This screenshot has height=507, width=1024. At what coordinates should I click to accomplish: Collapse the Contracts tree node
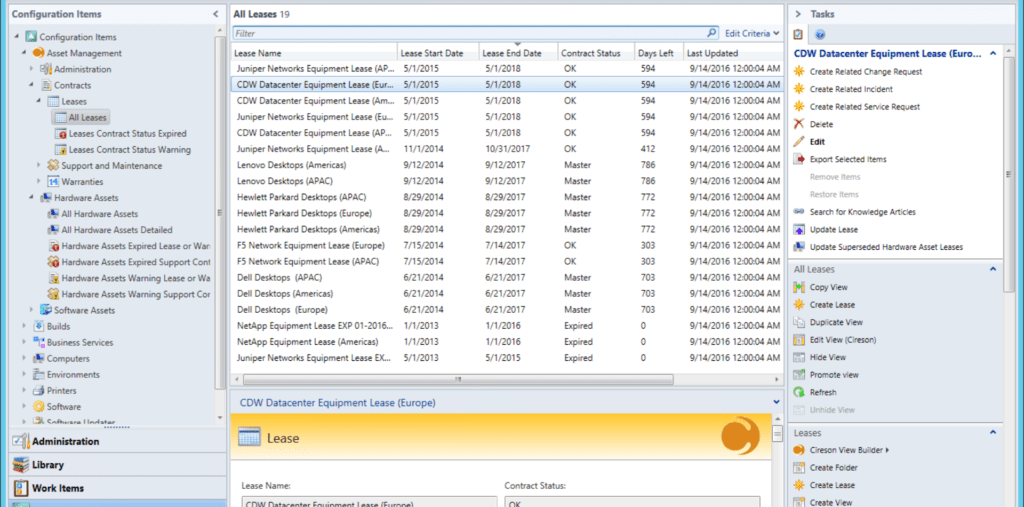pos(31,85)
